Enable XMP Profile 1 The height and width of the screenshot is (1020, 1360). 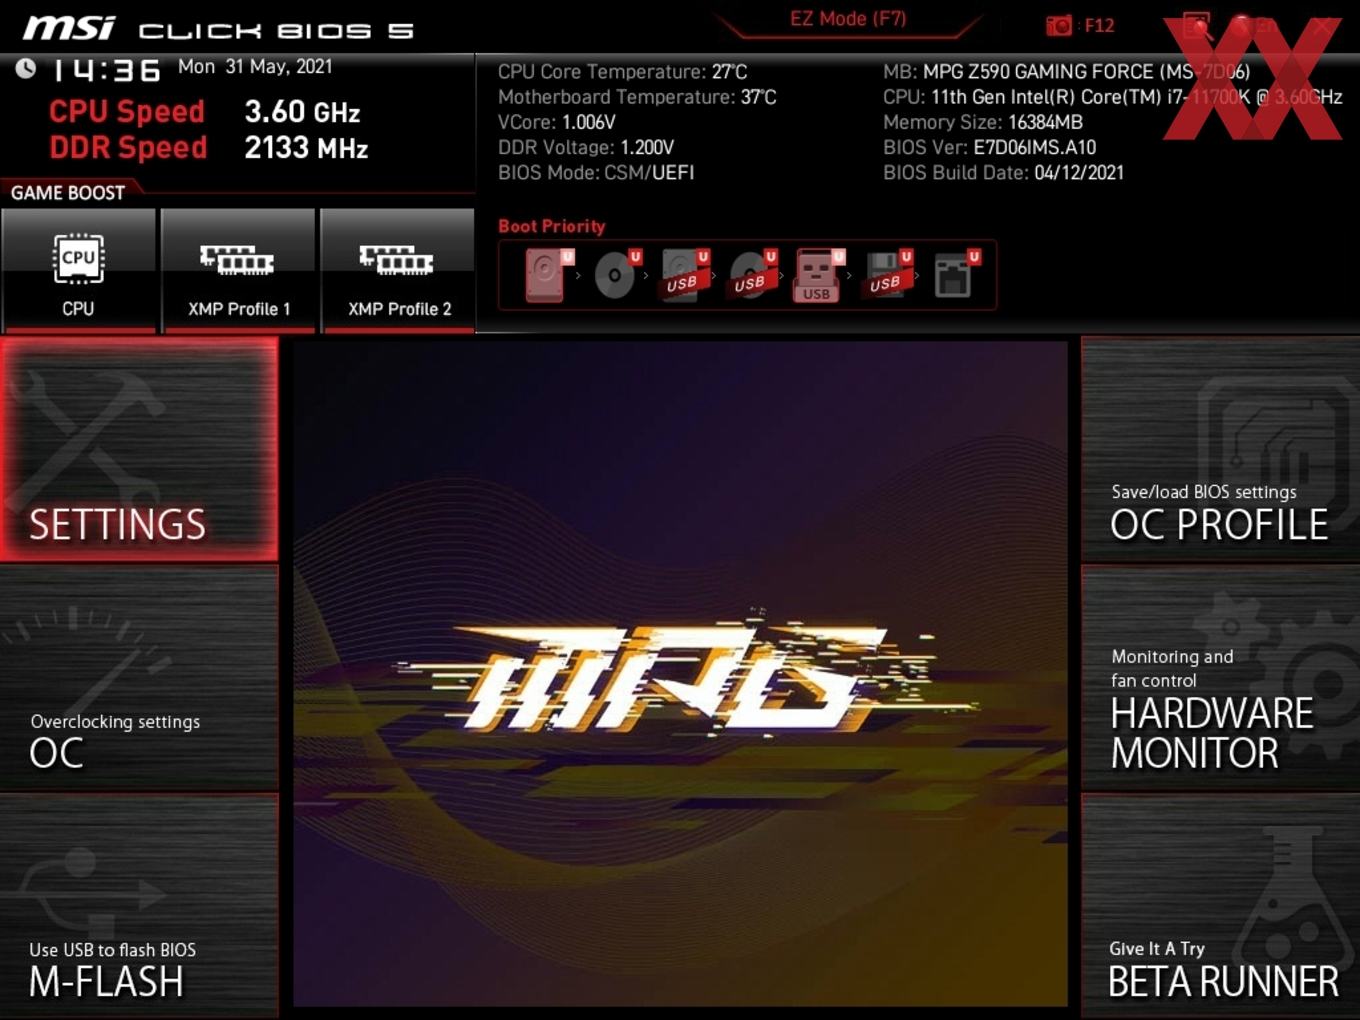pyautogui.click(x=238, y=270)
